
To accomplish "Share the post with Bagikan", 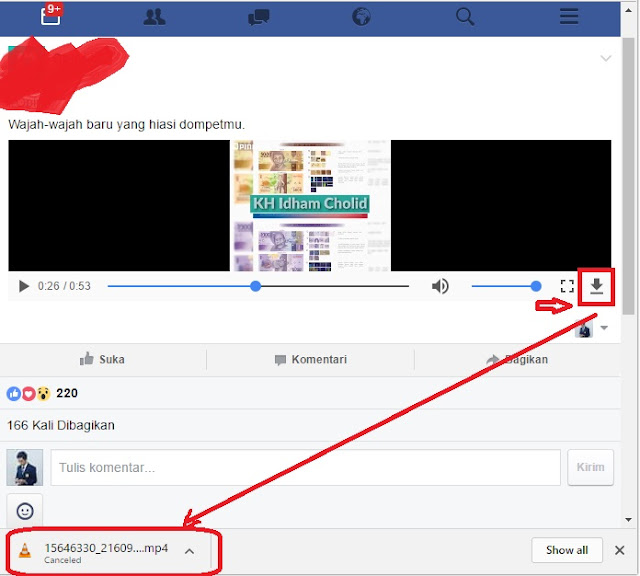I will point(517,360).
